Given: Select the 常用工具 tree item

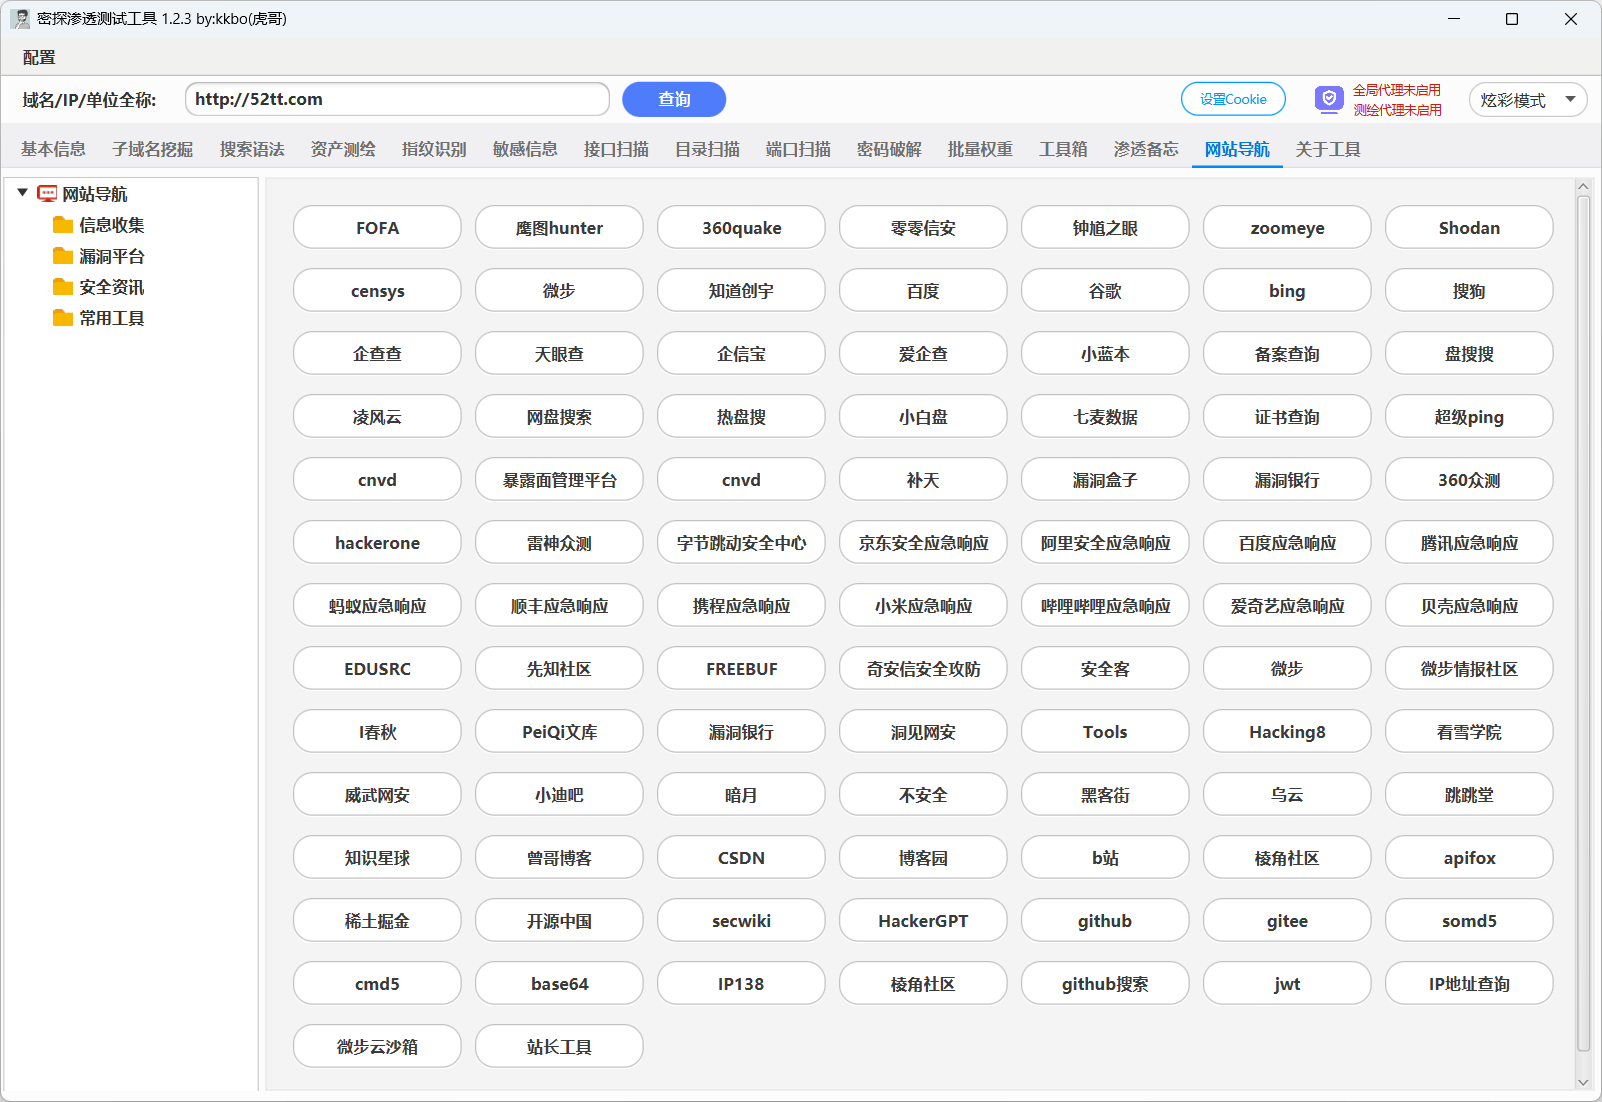Looking at the screenshot, I should (112, 318).
